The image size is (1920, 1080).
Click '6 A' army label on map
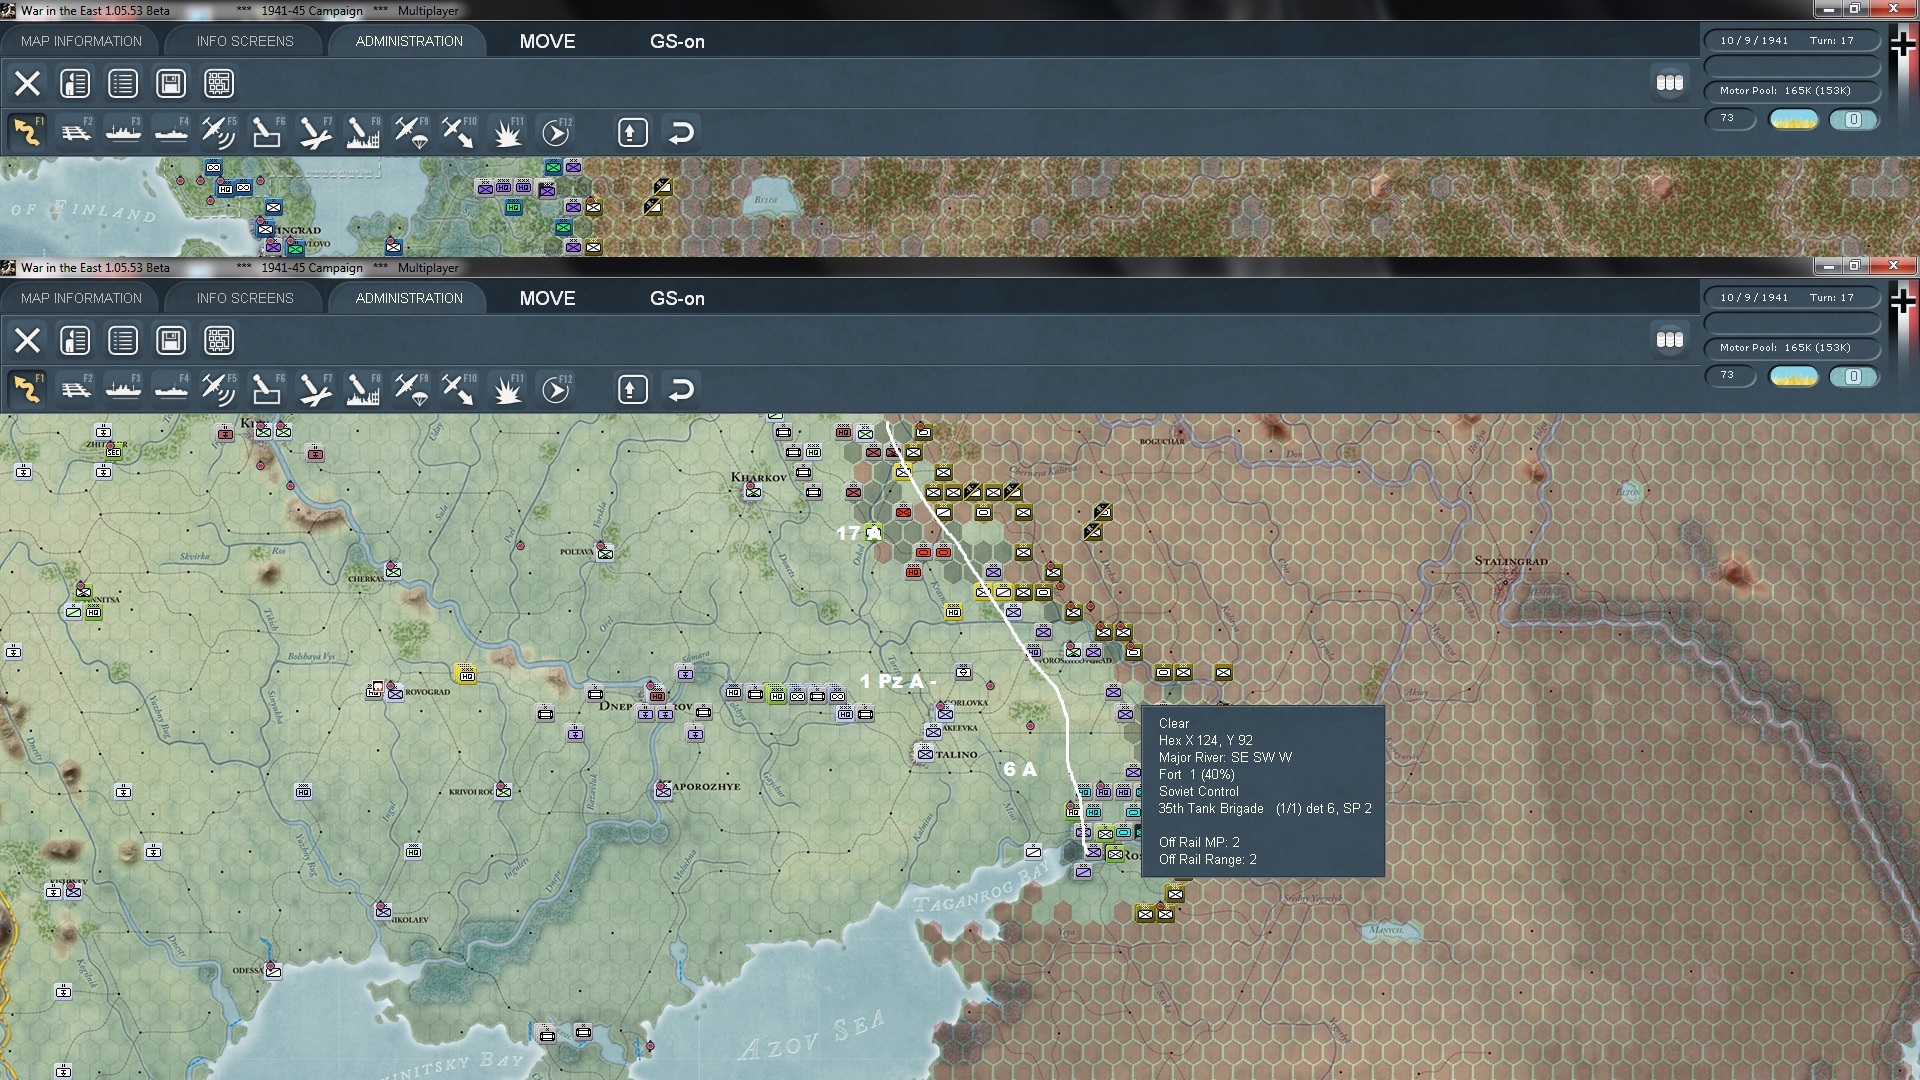coord(1020,769)
